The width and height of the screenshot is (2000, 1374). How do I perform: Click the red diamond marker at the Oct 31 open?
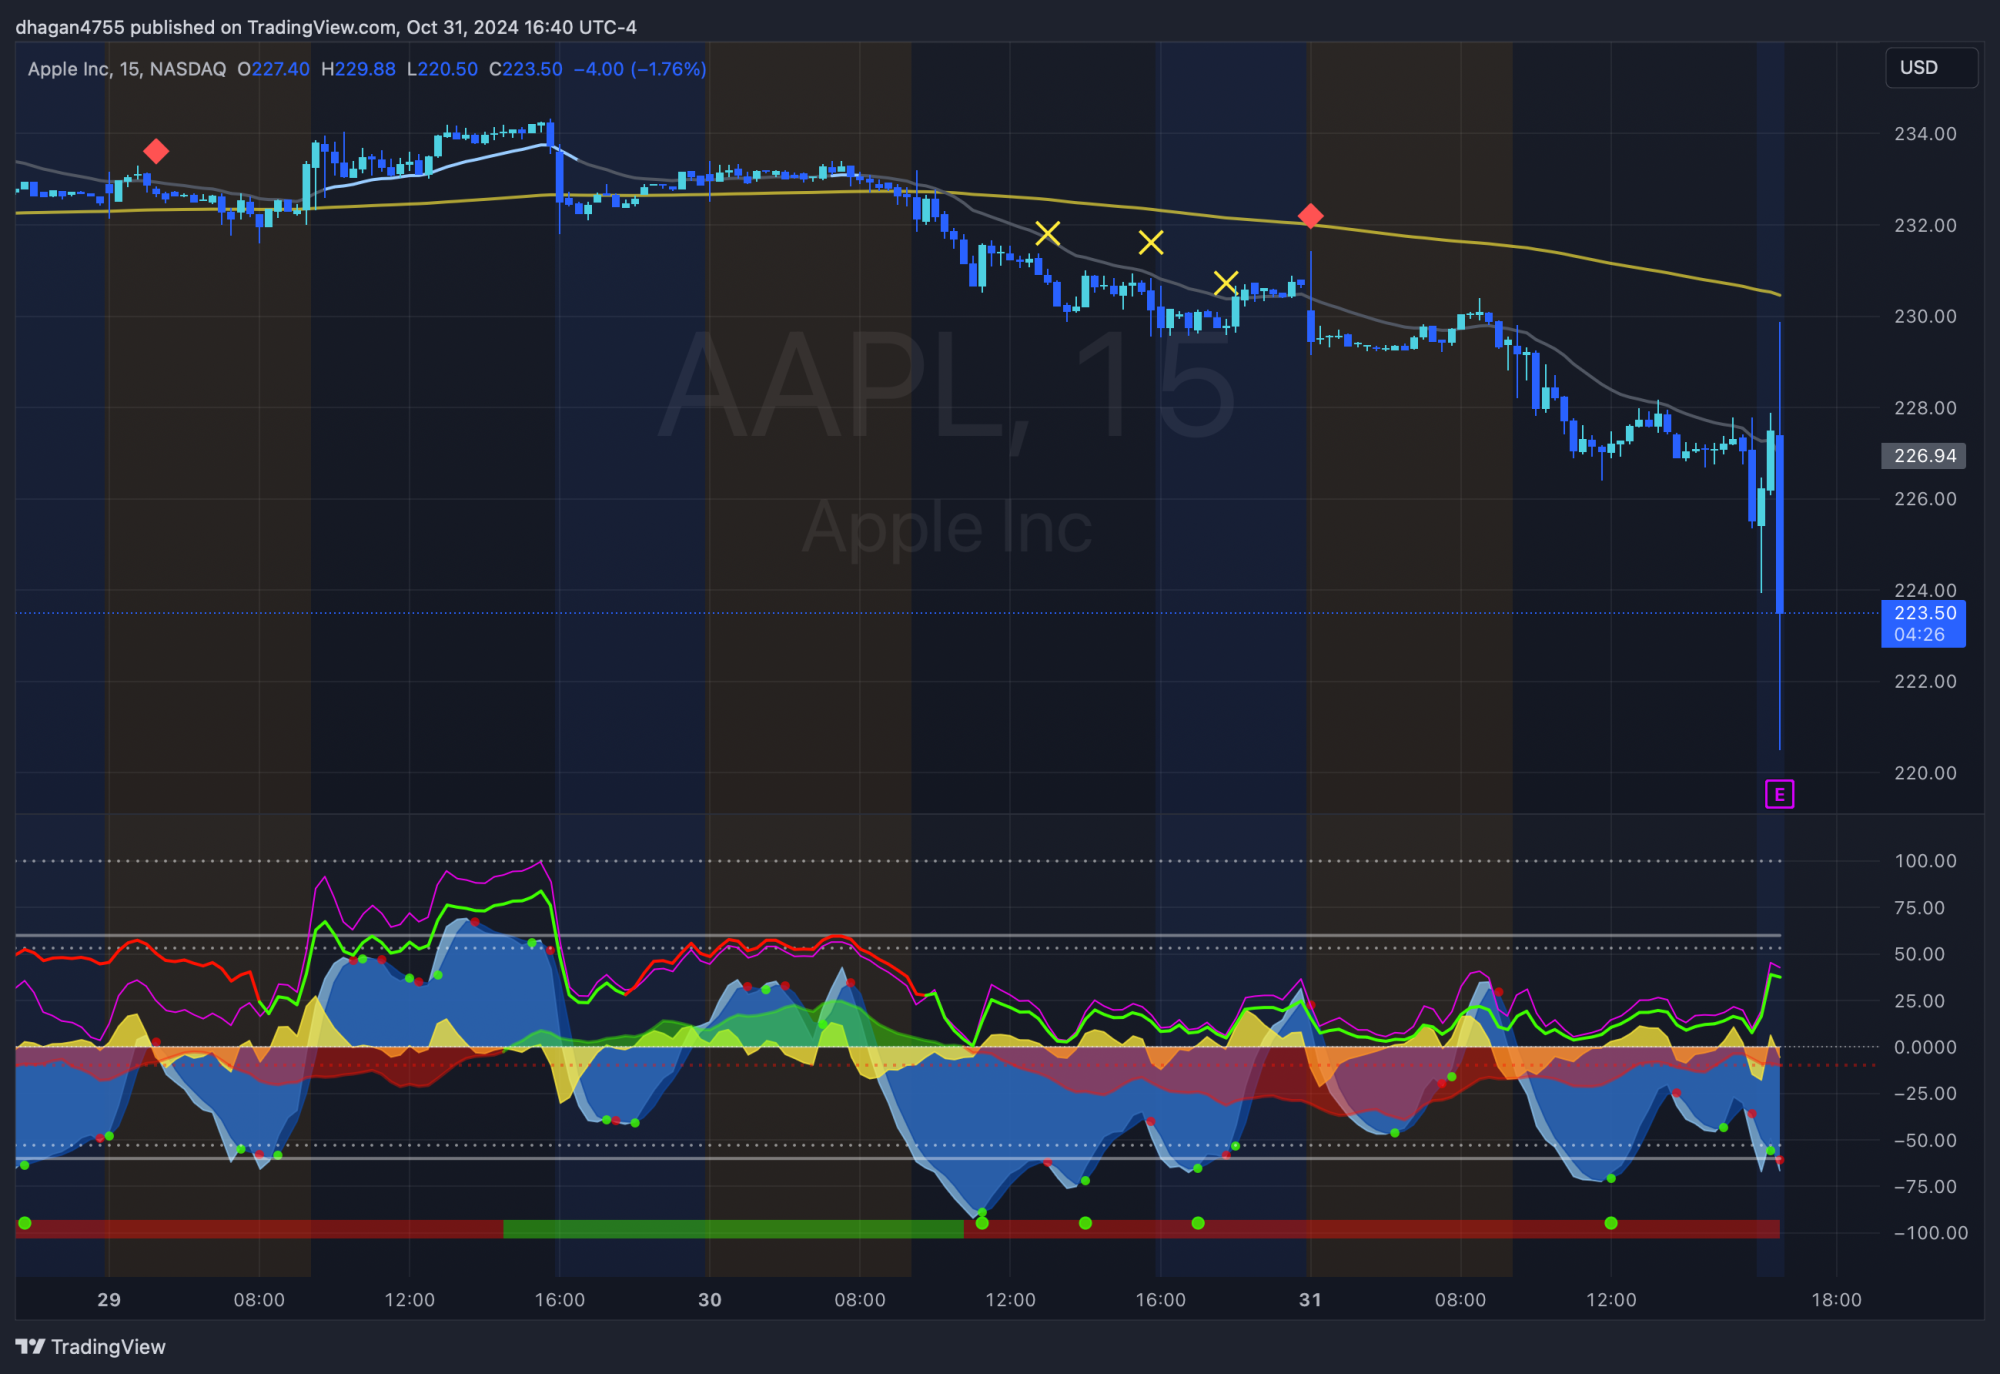pyautogui.click(x=1310, y=215)
